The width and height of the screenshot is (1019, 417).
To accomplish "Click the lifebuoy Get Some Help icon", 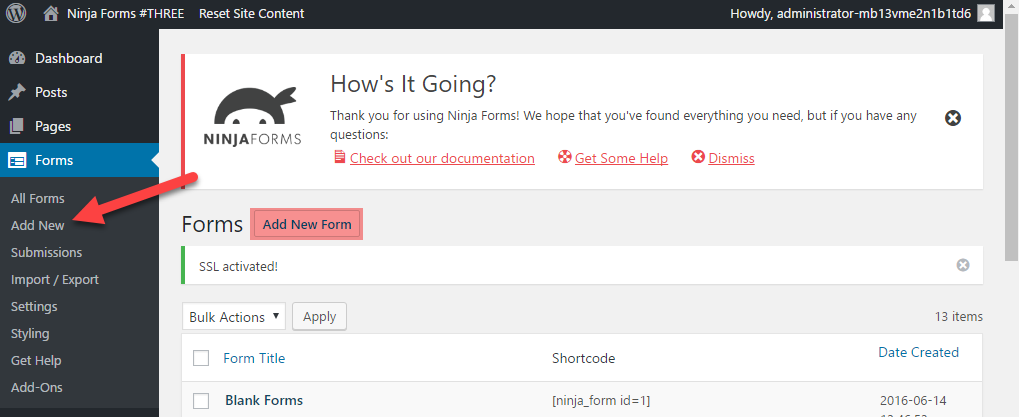I will [x=565, y=157].
